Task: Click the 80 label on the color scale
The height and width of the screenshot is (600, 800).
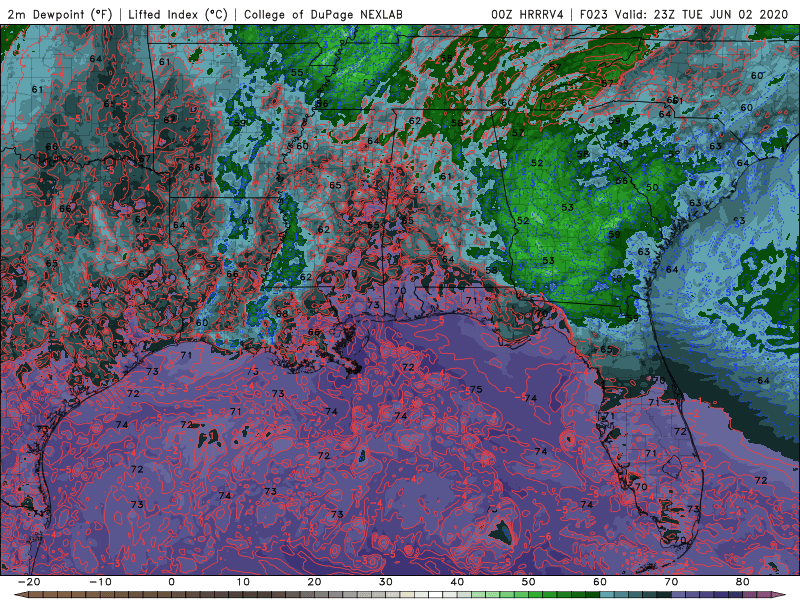Action: [x=743, y=582]
